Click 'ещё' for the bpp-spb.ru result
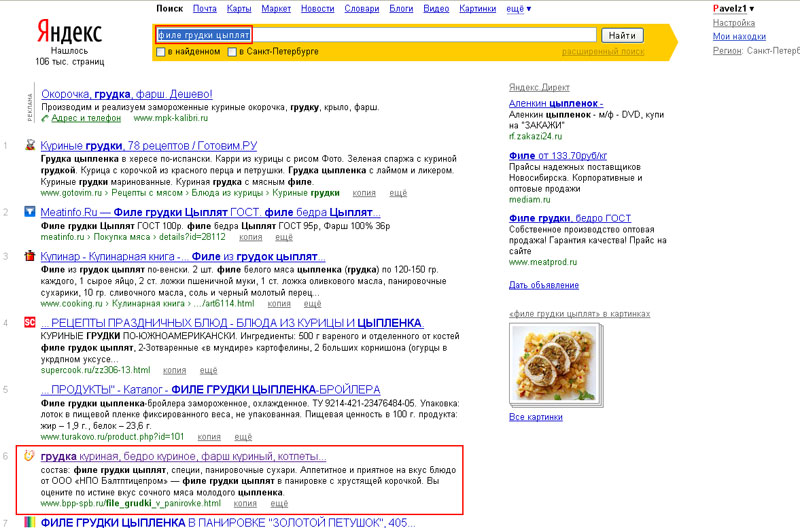 pos(279,504)
